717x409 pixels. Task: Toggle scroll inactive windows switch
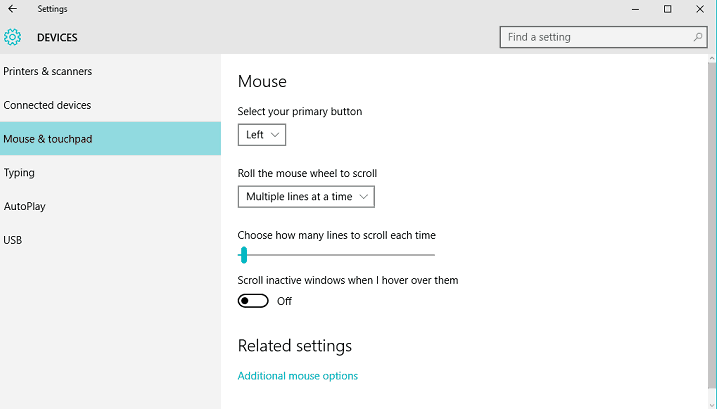(253, 301)
